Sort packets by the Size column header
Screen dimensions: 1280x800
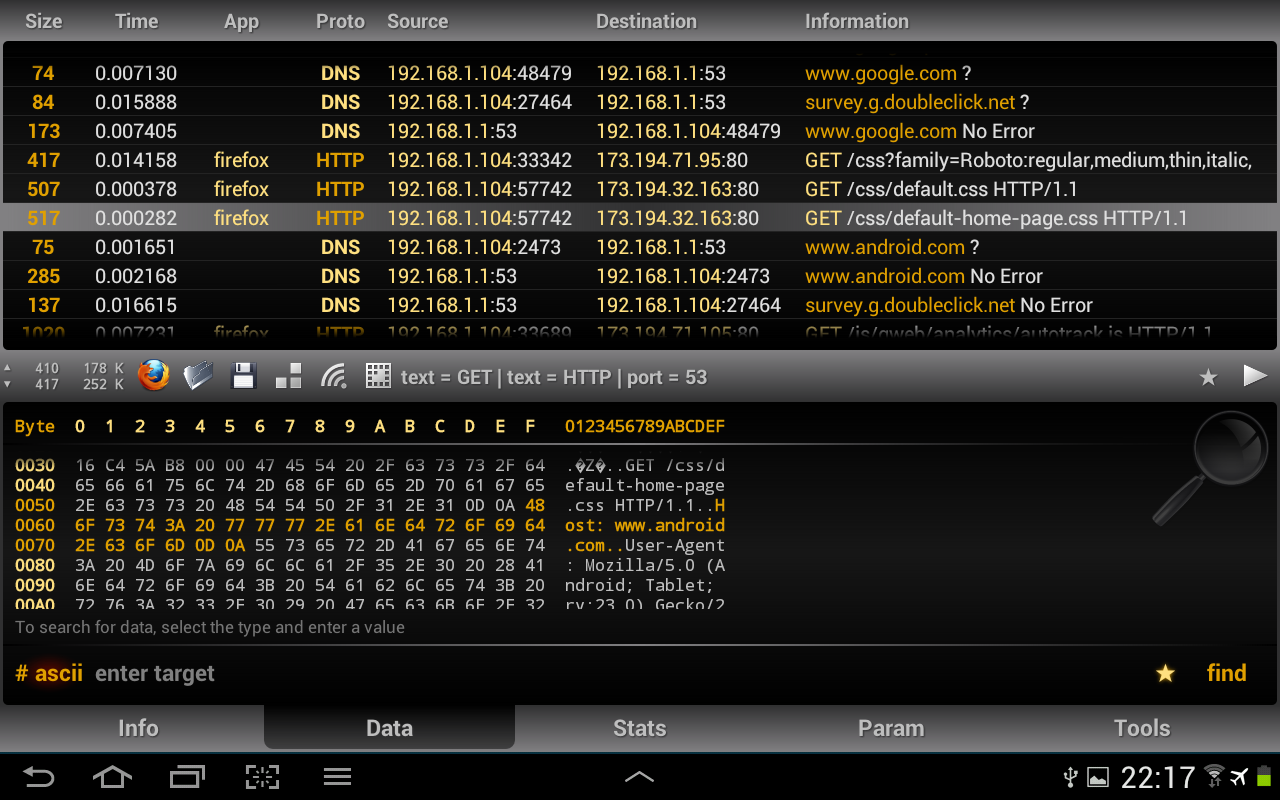pos(43,21)
